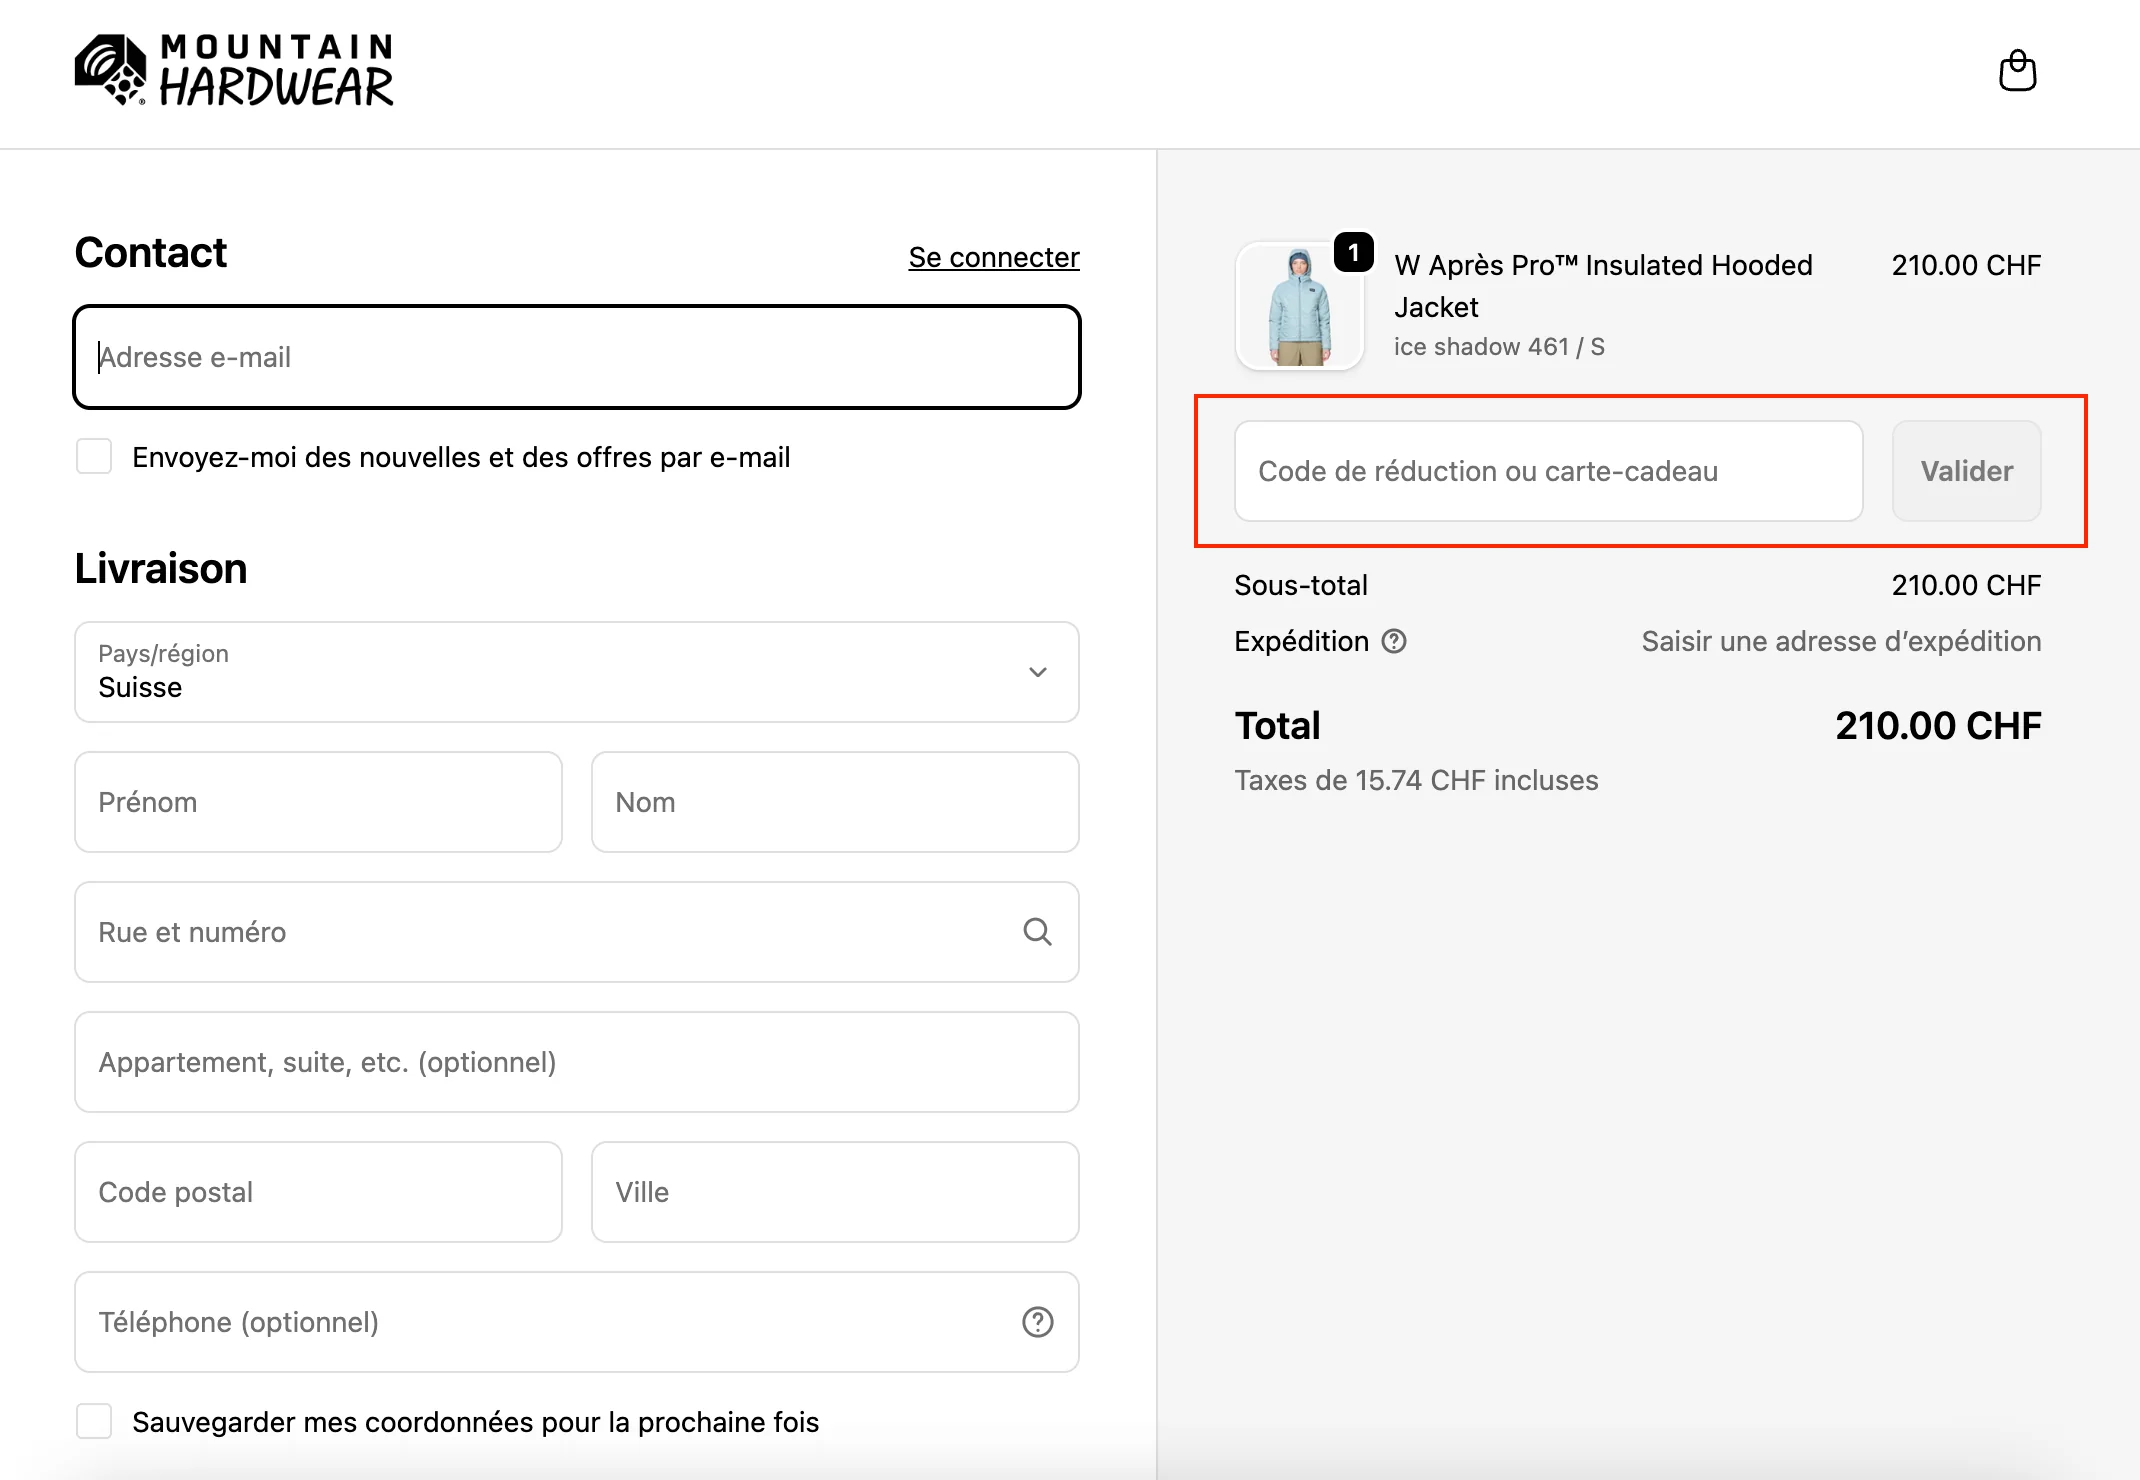This screenshot has height=1480, width=2140.
Task: Open the Pays/région dropdown showing Suisse
Action: [x=576, y=672]
